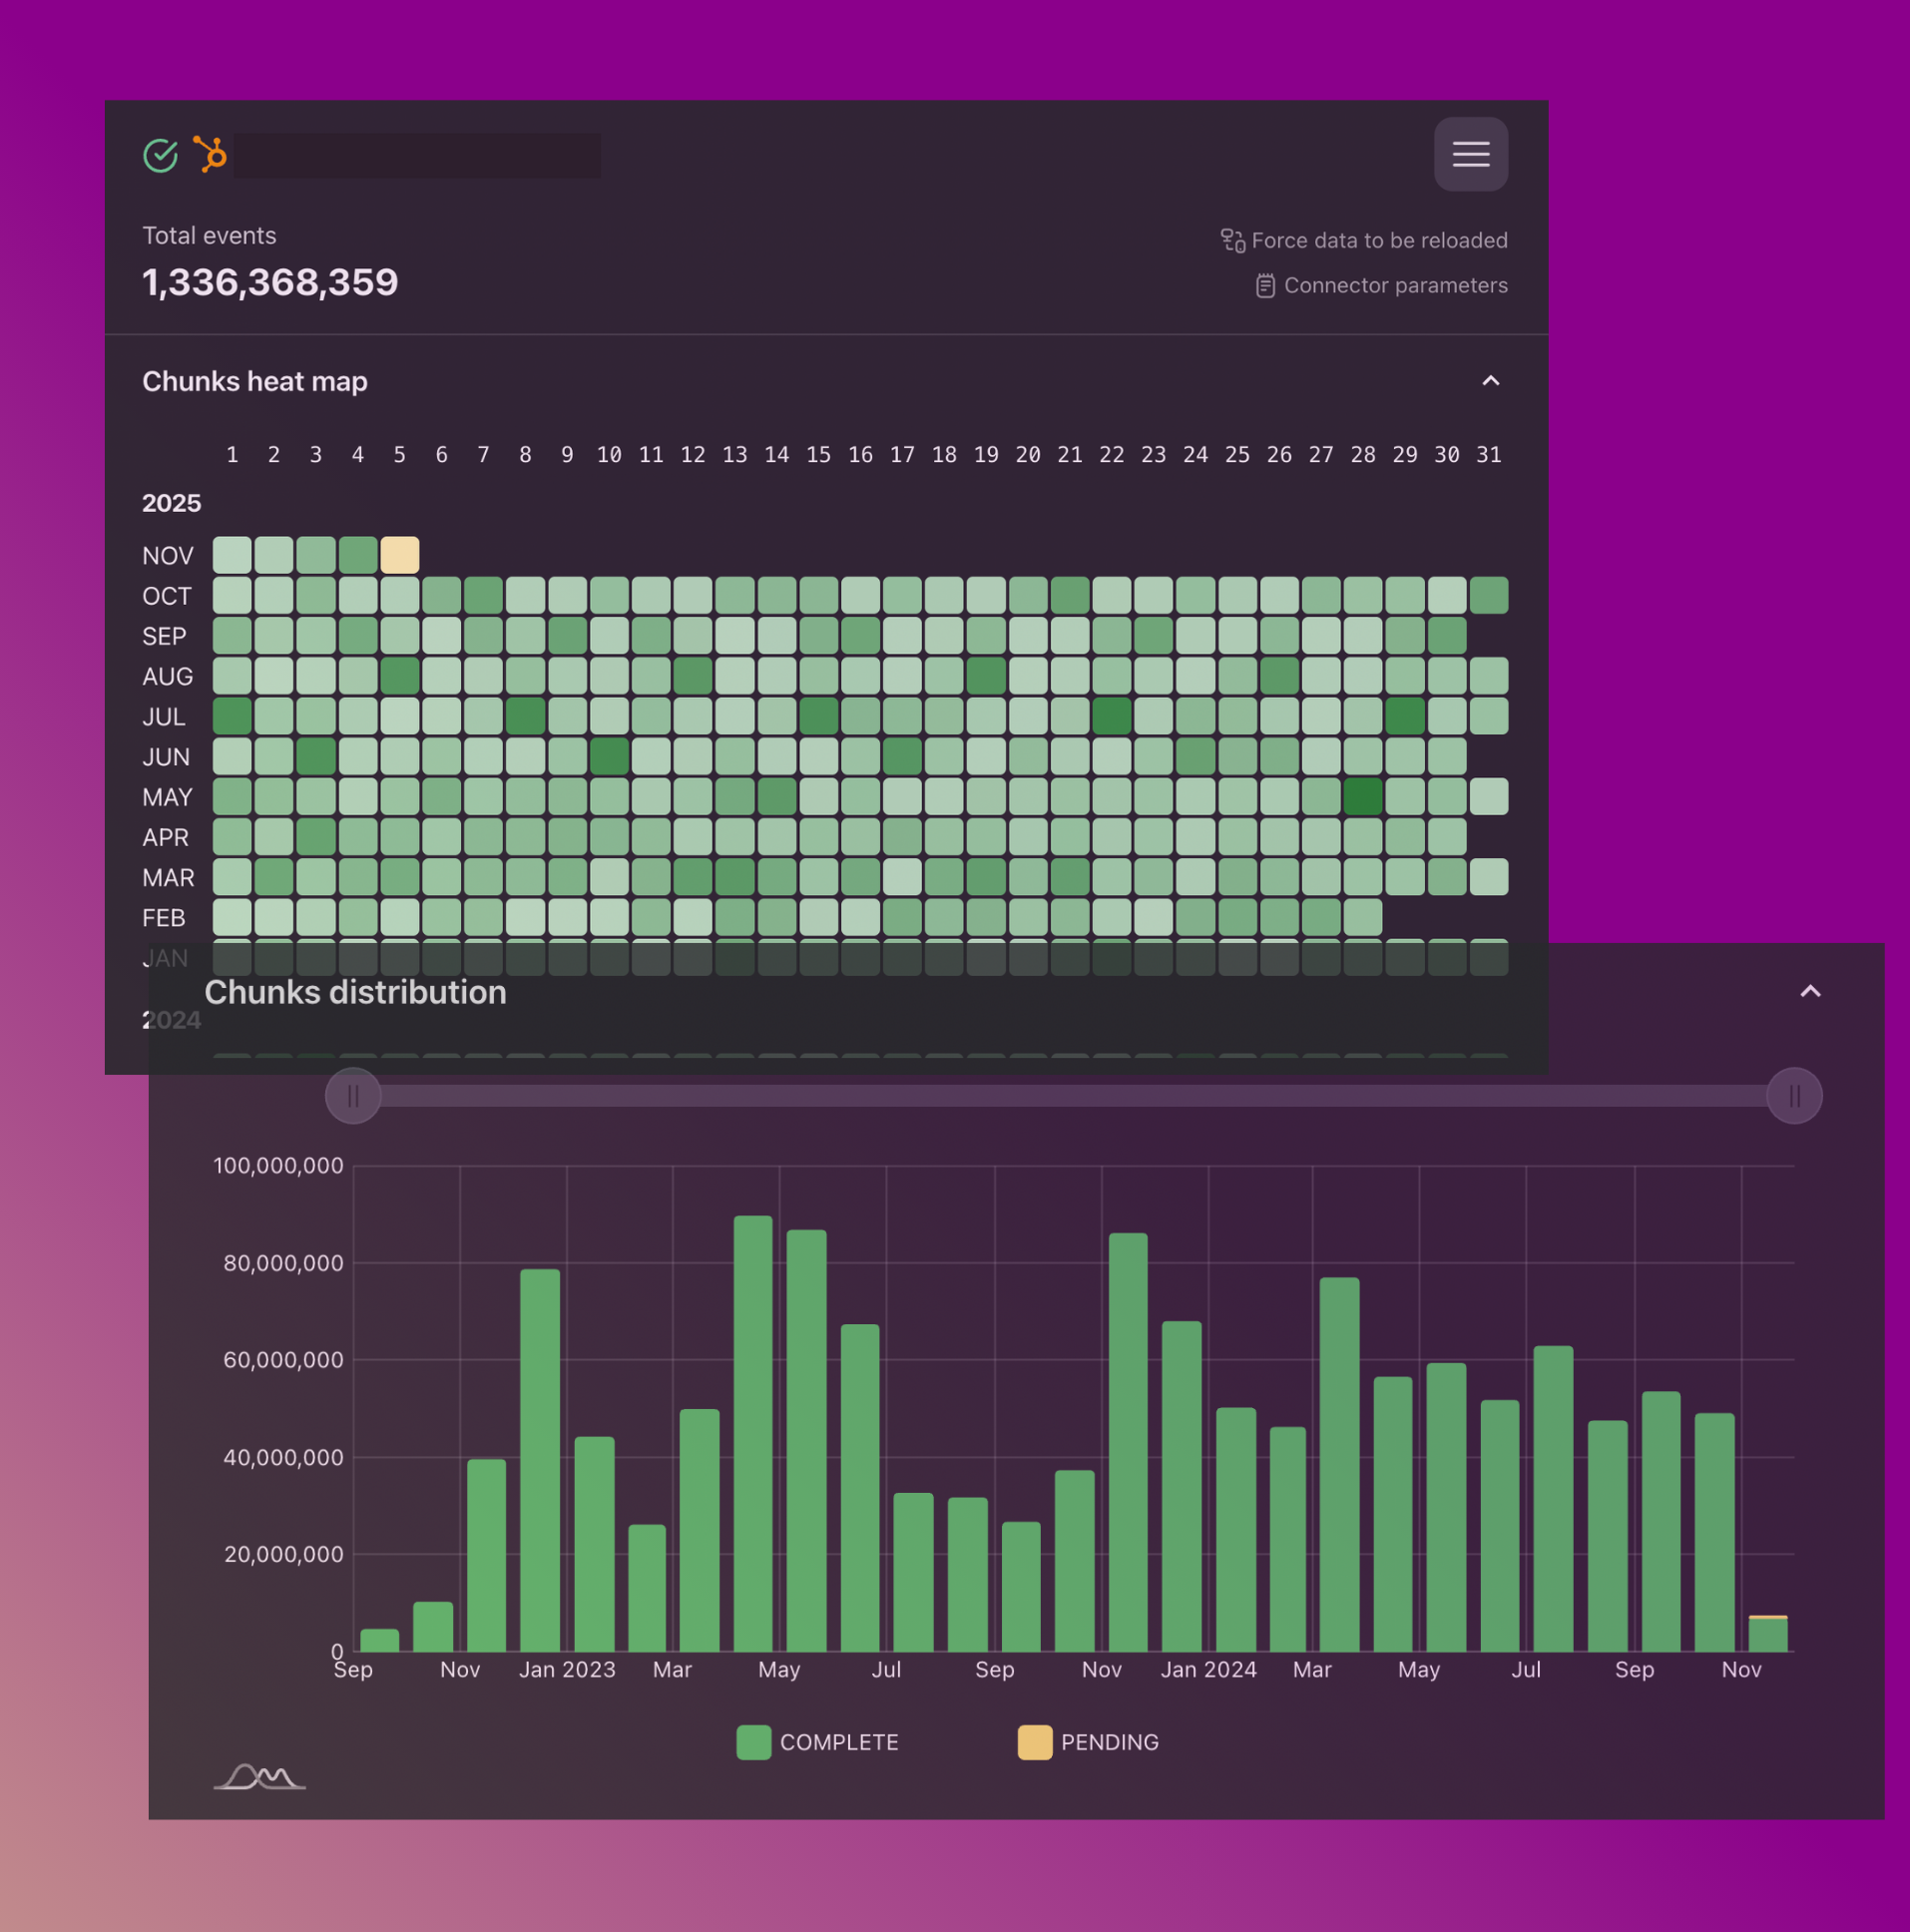The height and width of the screenshot is (1932, 1910).
Task: Click the Force data to be reloaded link
Action: pos(1380,240)
